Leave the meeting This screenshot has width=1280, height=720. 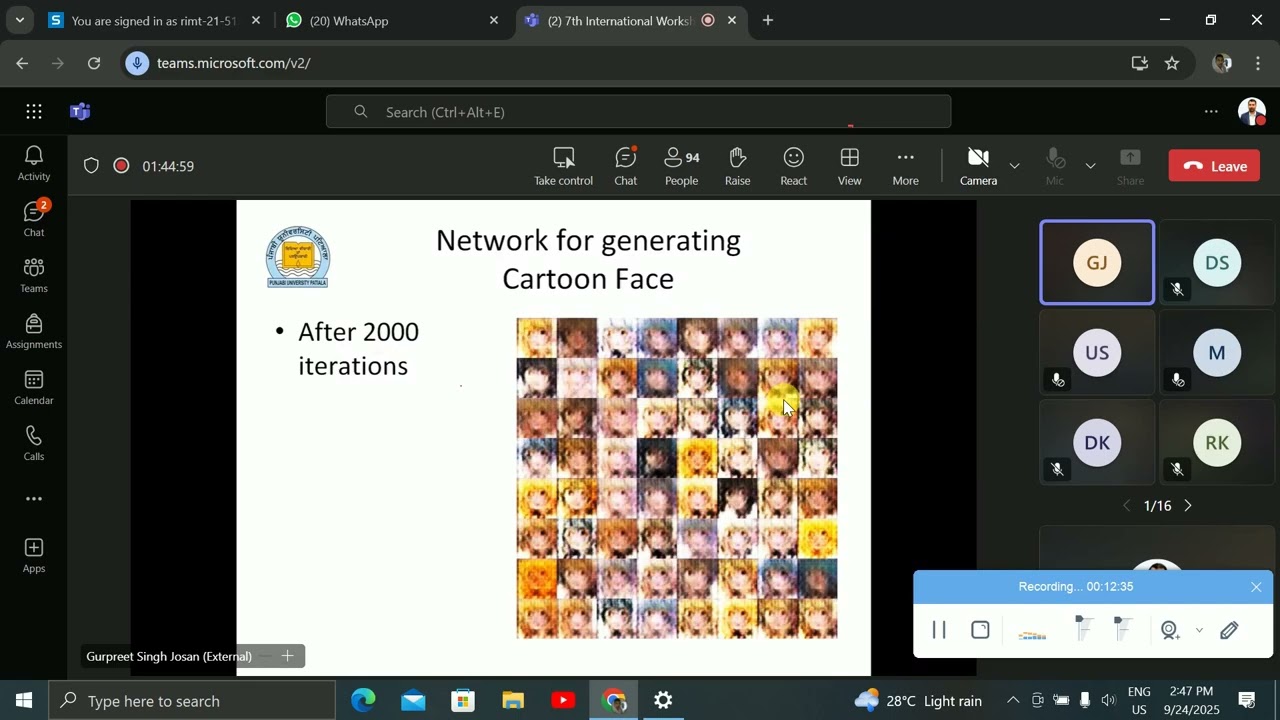[1214, 166]
